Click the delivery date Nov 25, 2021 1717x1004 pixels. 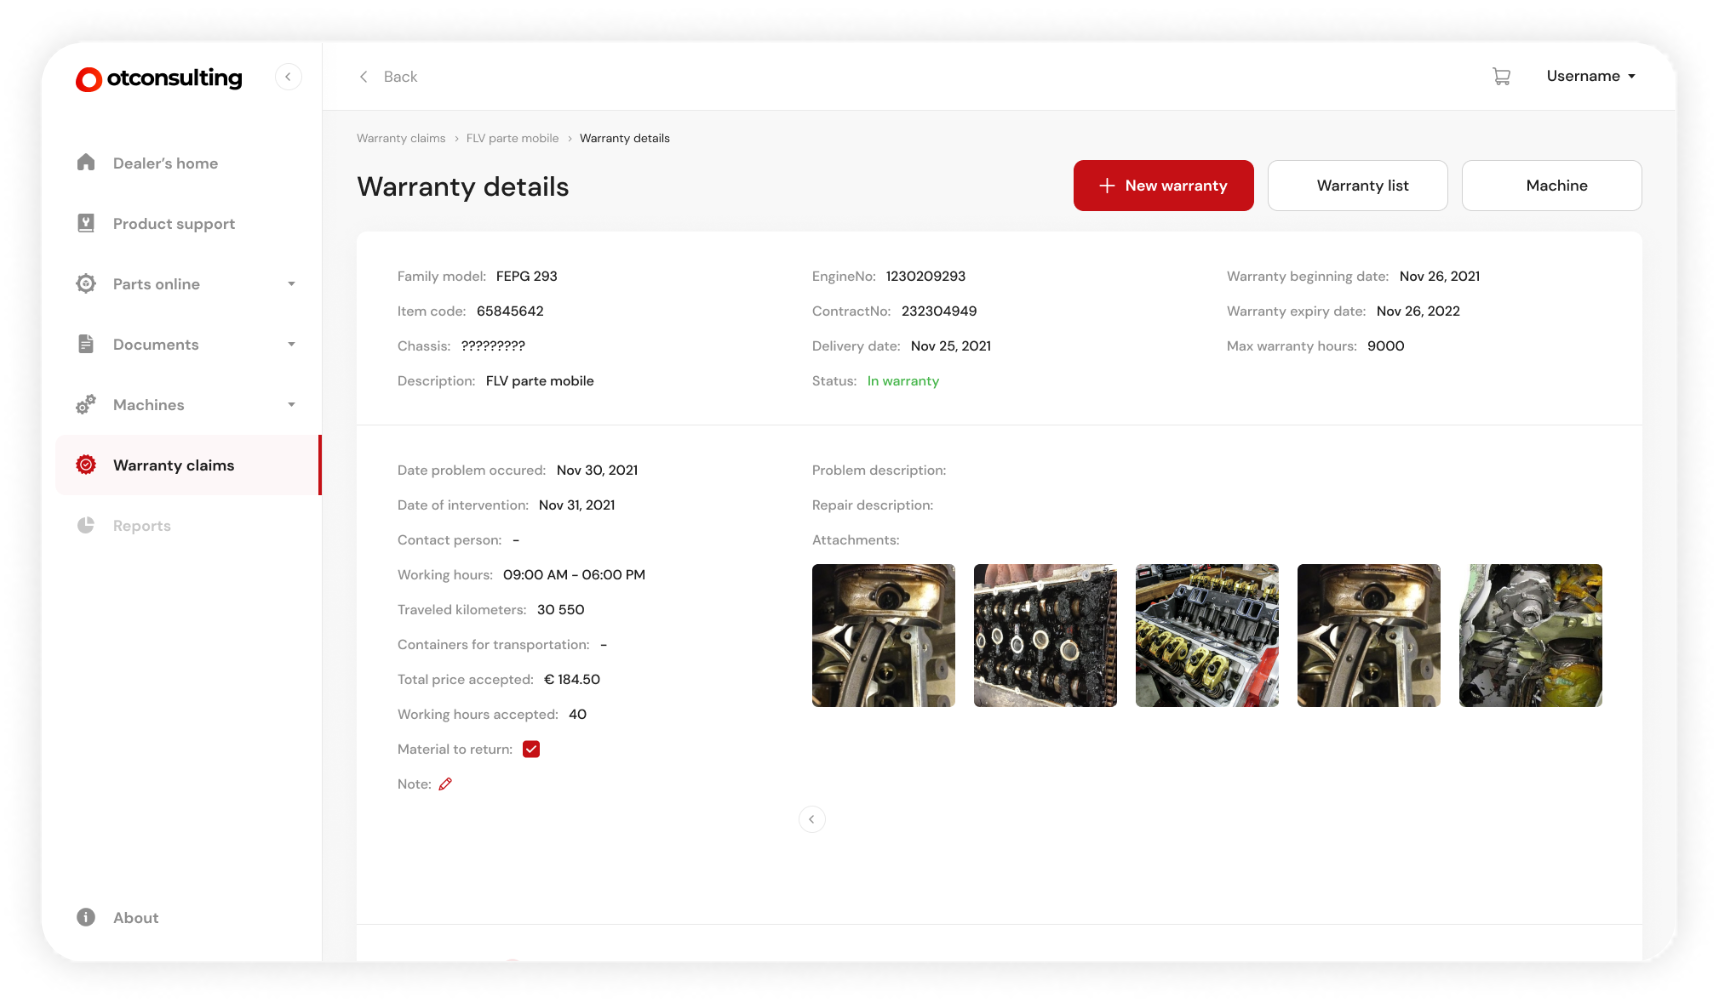[x=951, y=346]
